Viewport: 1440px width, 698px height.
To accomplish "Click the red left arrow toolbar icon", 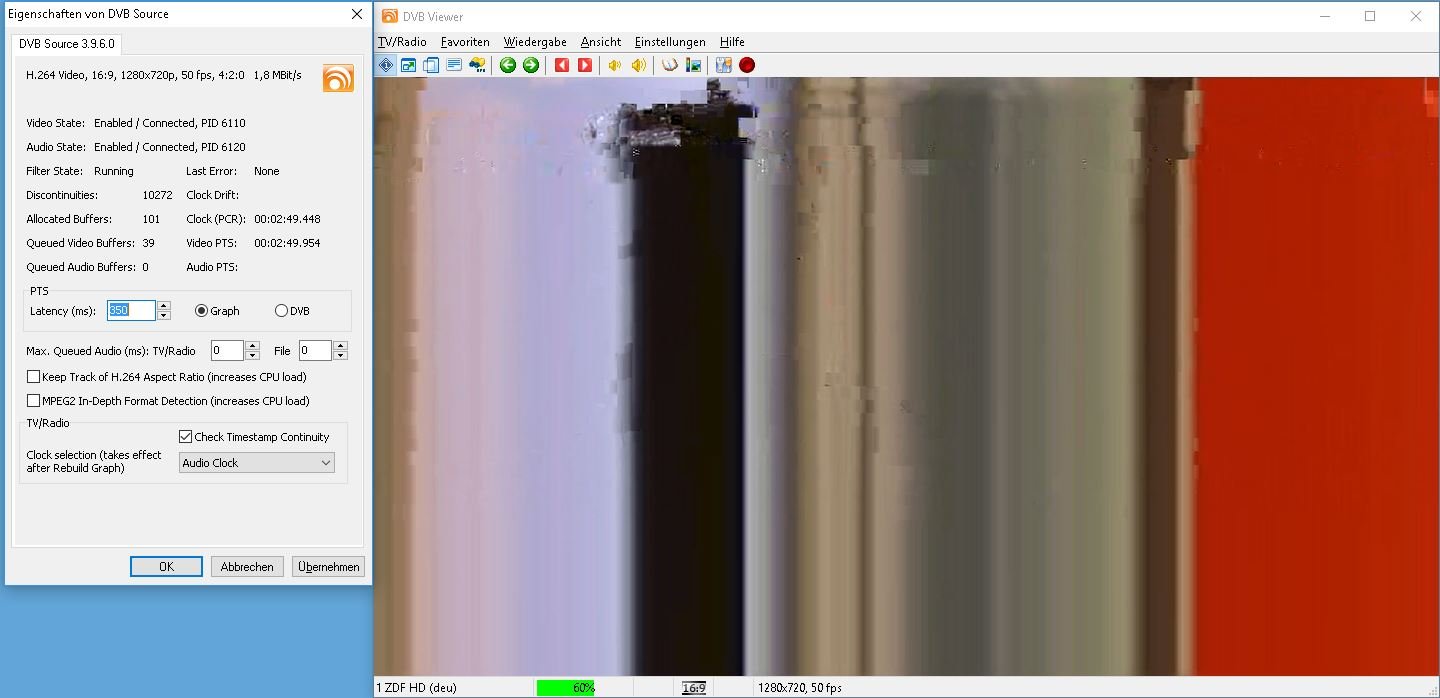I will (x=562, y=65).
